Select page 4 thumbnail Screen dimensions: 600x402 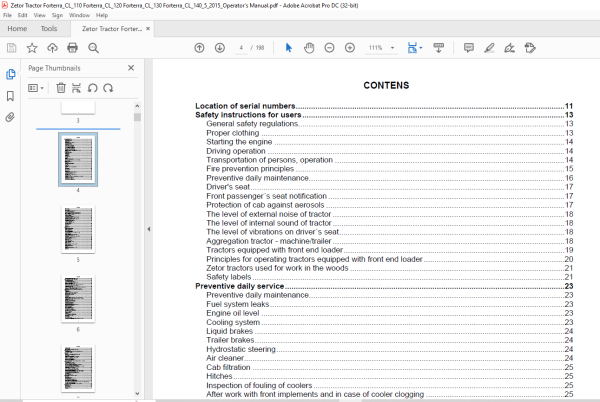tap(78, 159)
